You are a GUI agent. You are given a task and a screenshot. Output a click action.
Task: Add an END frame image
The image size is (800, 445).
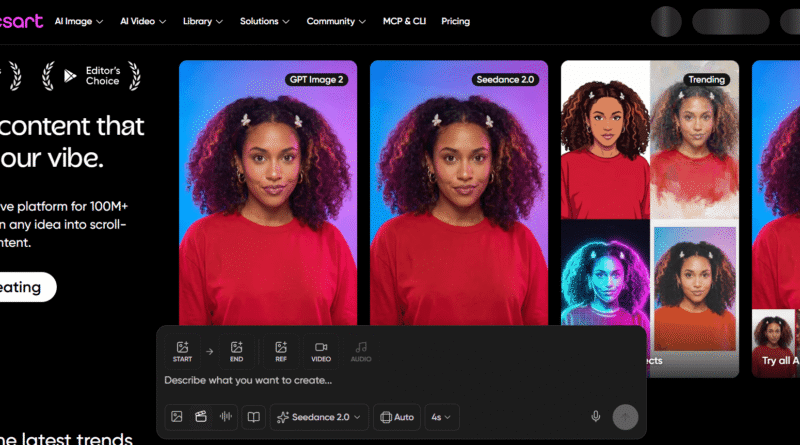[x=236, y=351]
